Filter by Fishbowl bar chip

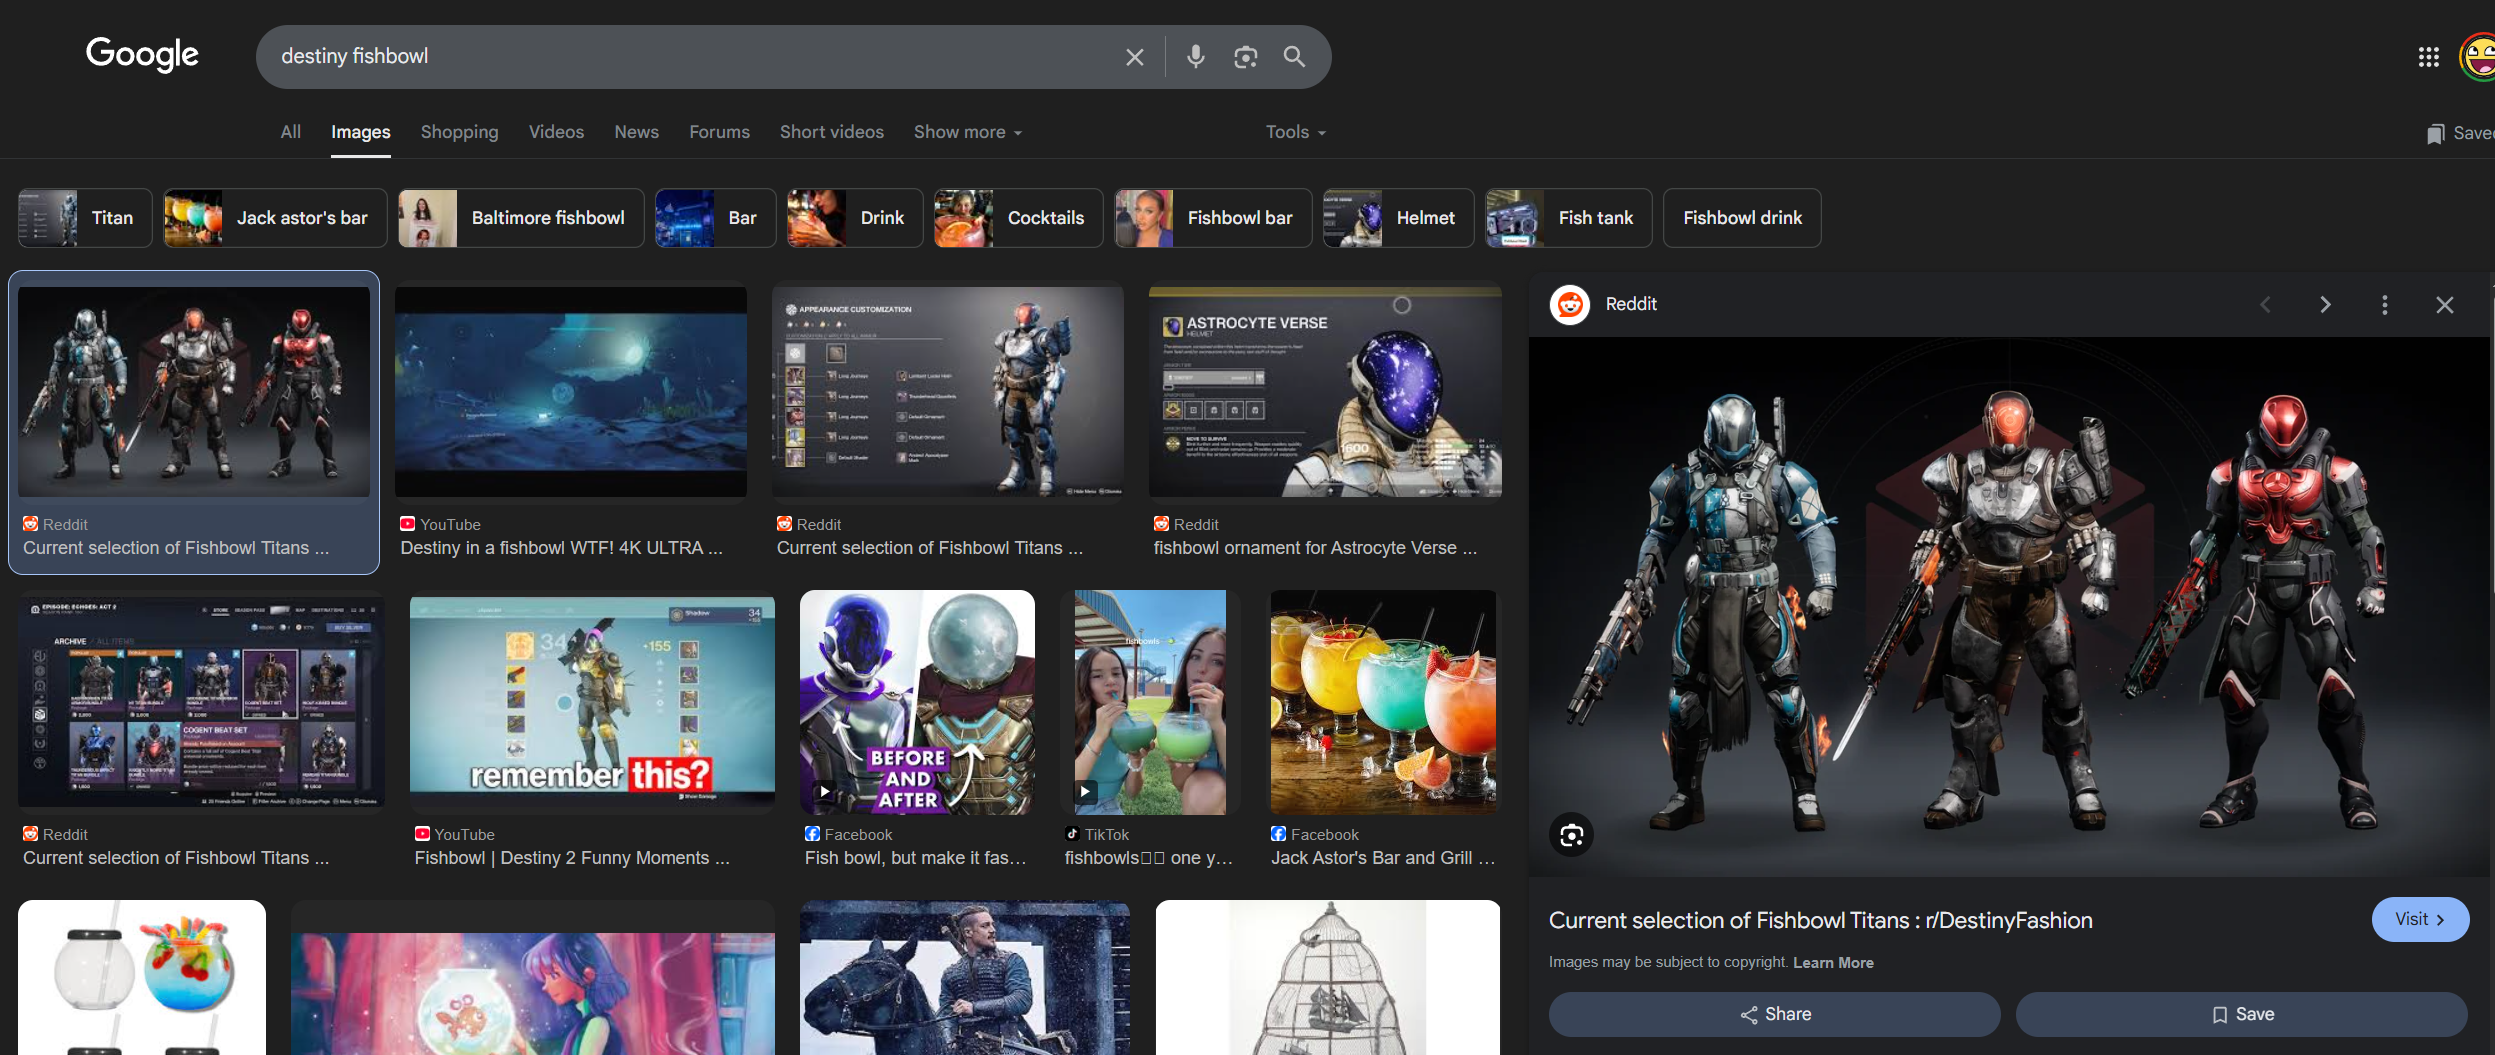[x=1213, y=218]
